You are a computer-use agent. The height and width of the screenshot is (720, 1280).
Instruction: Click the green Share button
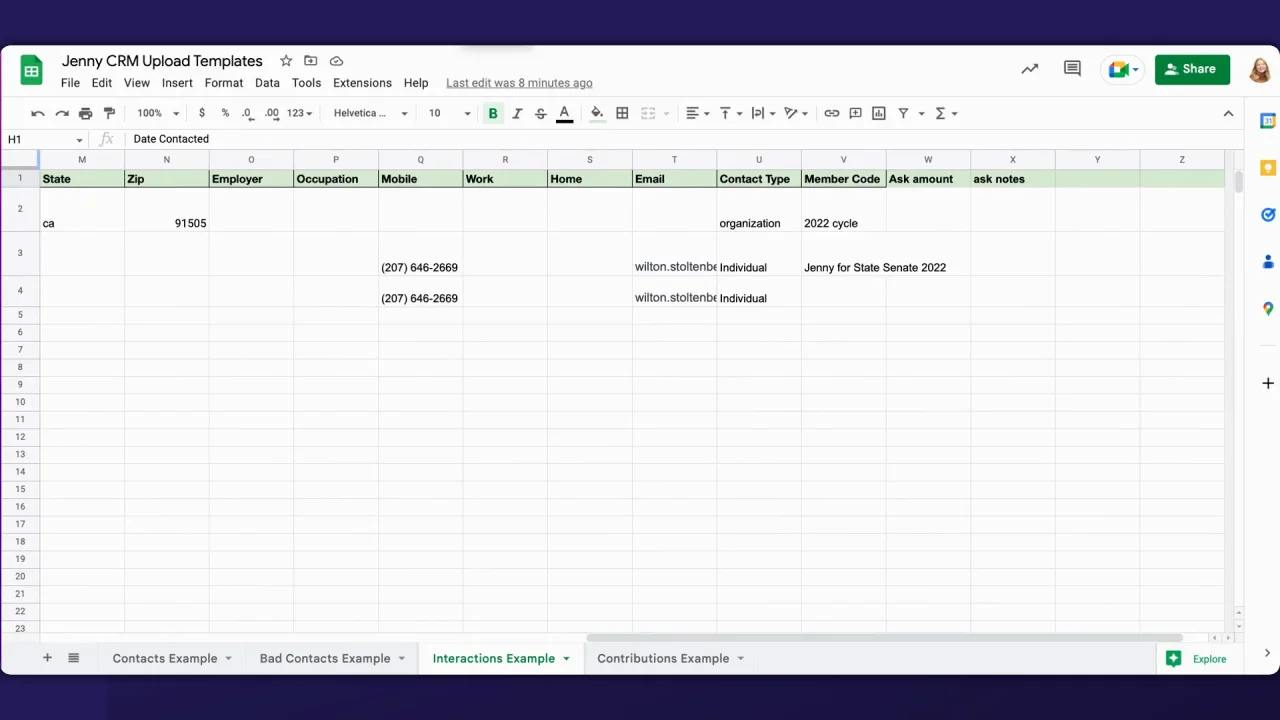1192,69
